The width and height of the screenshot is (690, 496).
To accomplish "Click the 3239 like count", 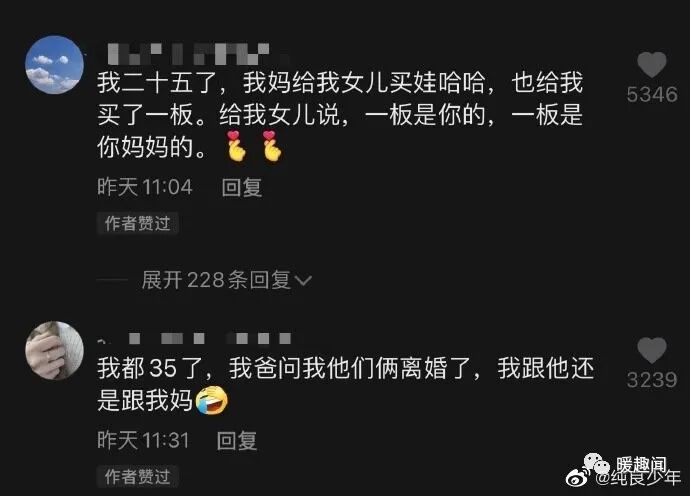I will pyautogui.click(x=652, y=380).
